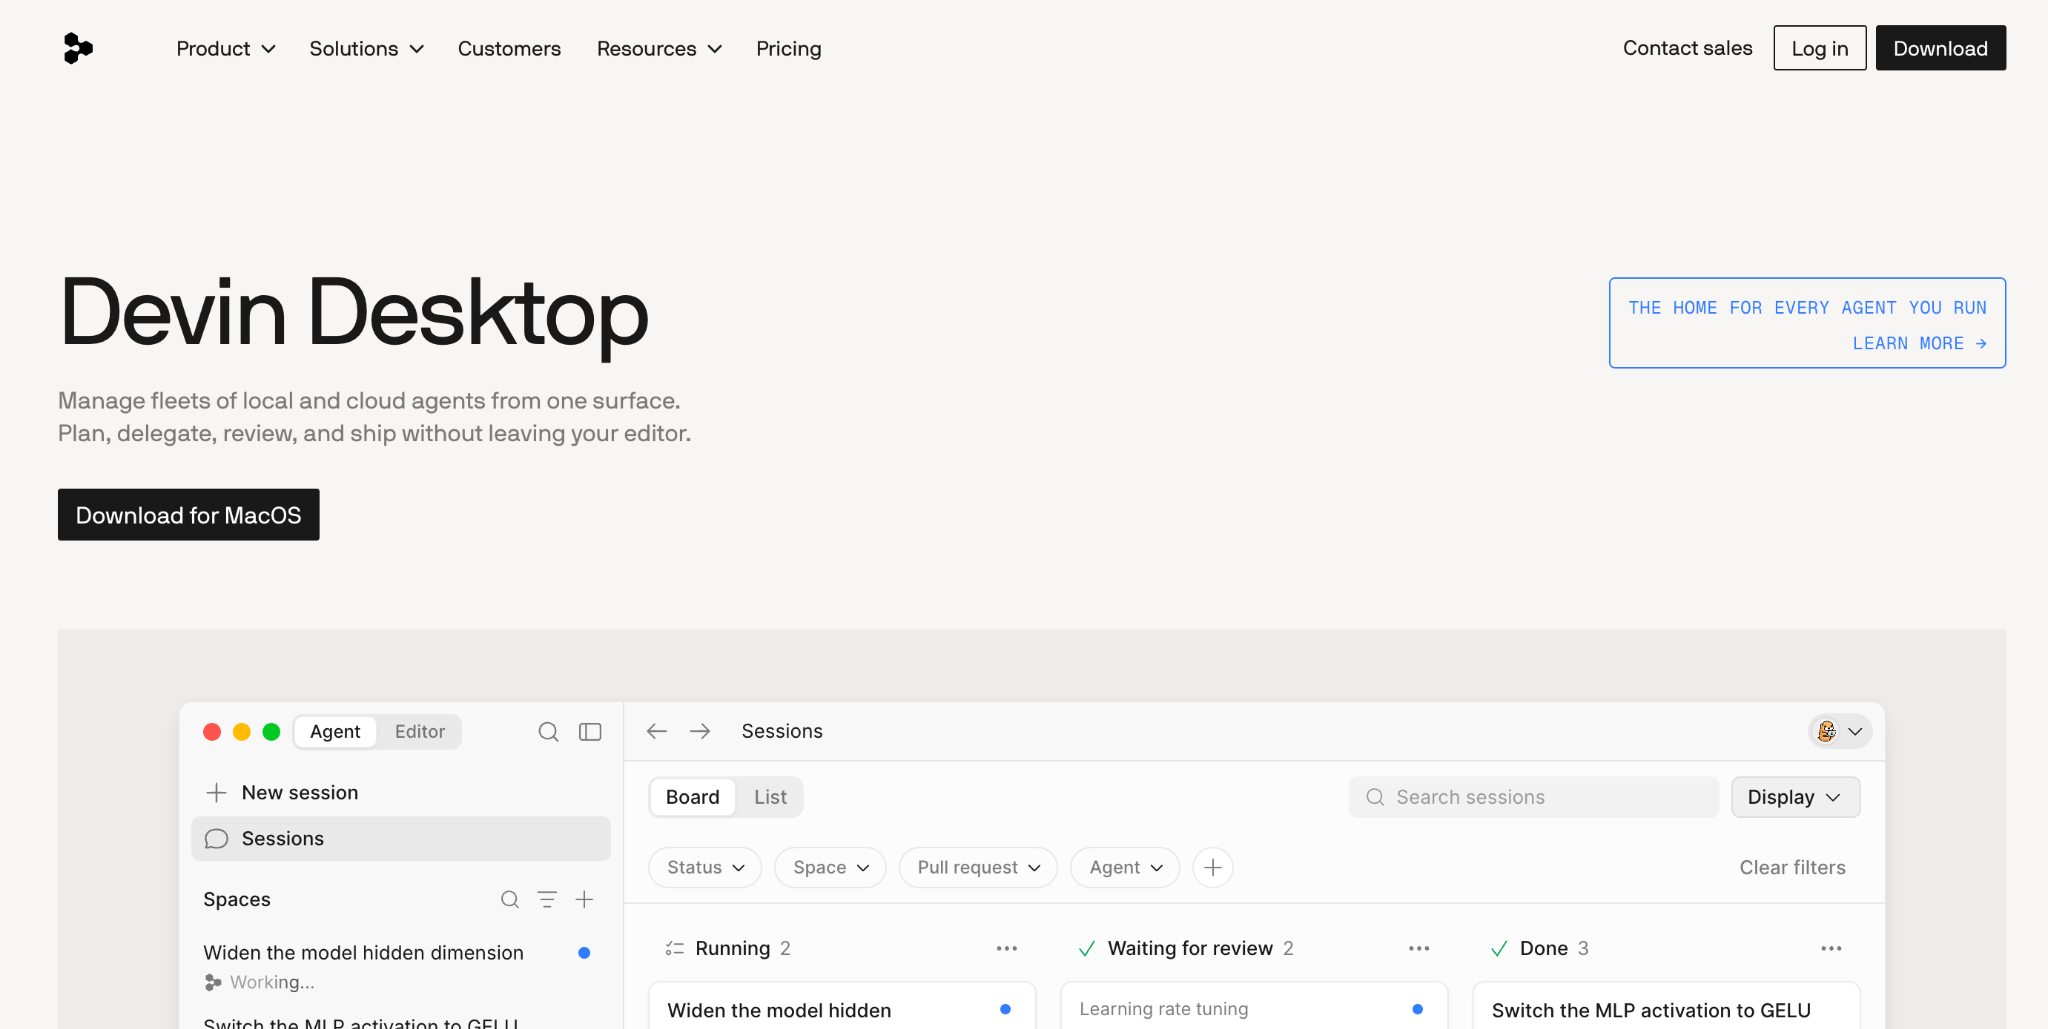Click the yellow minimize window dot
This screenshot has width=2048, height=1029.
pyautogui.click(x=241, y=732)
